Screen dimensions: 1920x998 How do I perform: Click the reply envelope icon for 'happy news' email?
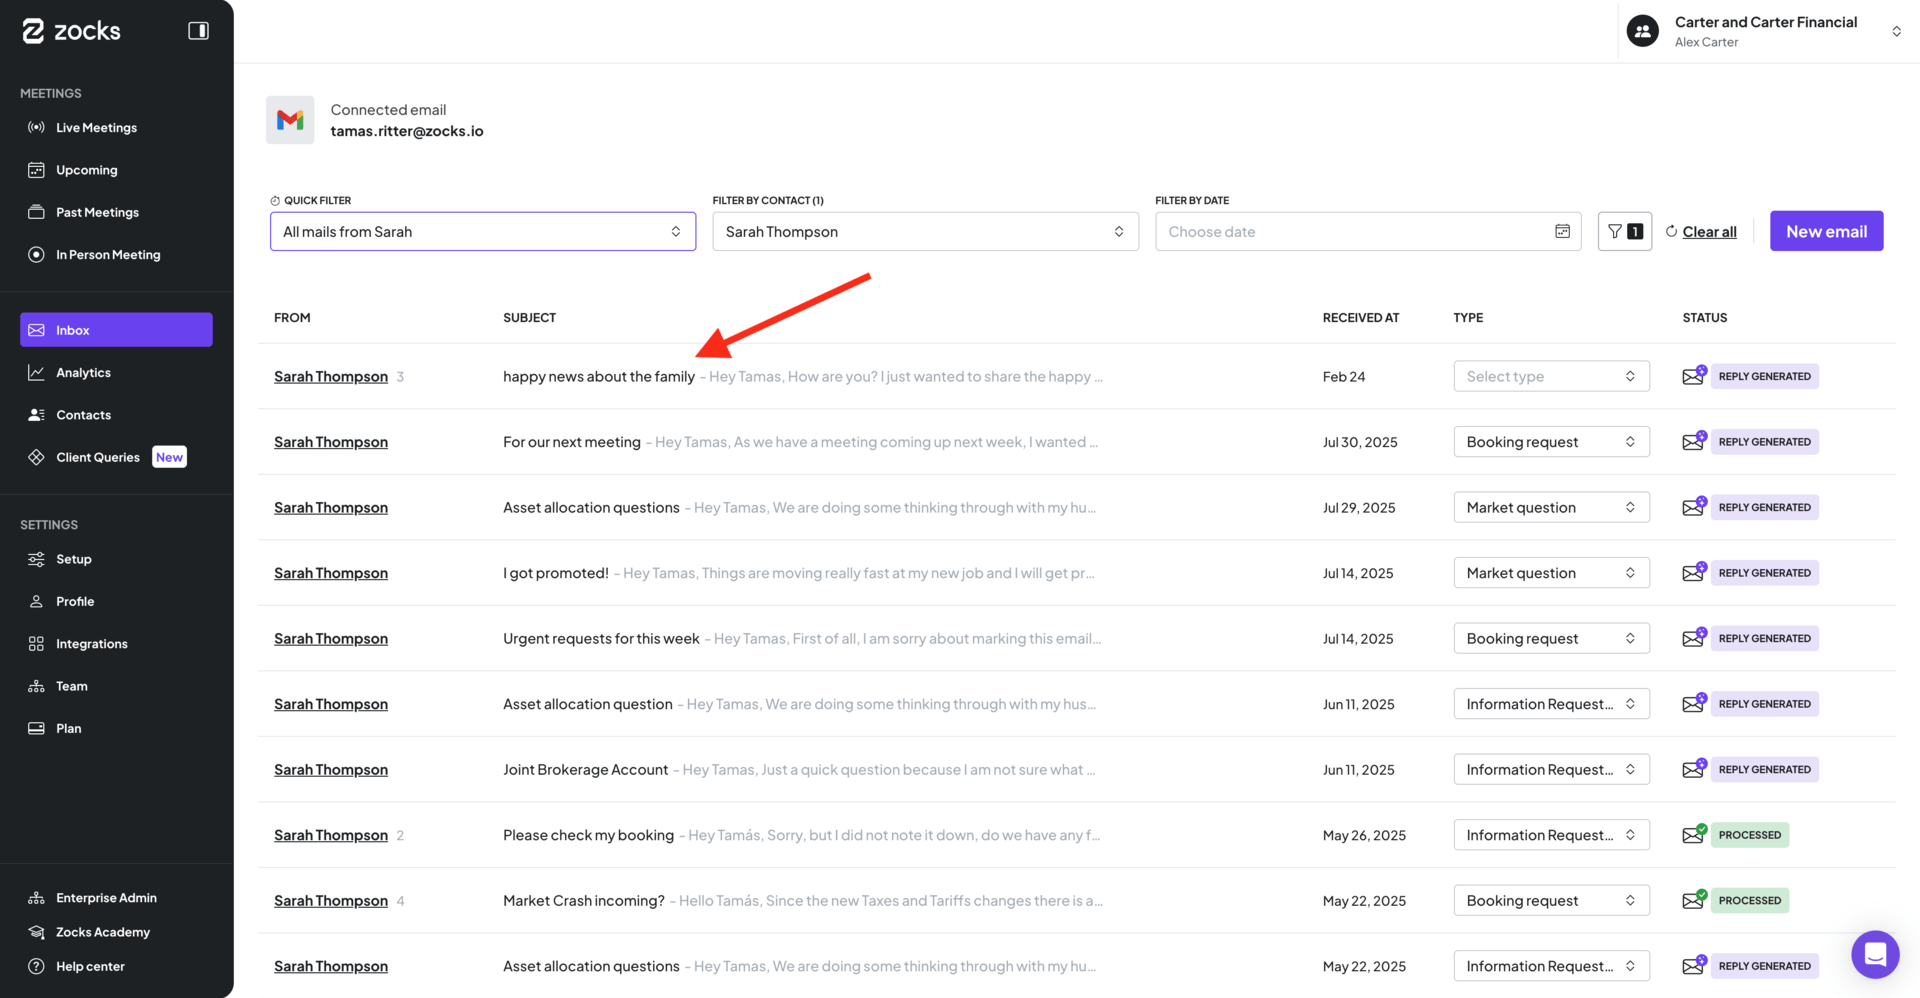click(1693, 376)
